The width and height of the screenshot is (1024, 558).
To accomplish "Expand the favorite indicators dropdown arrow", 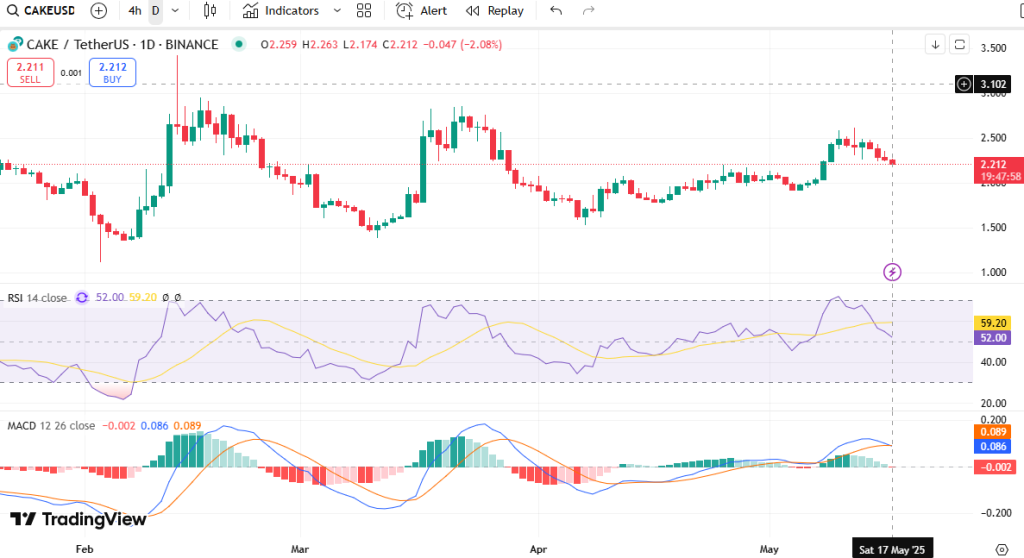I will (x=336, y=11).
